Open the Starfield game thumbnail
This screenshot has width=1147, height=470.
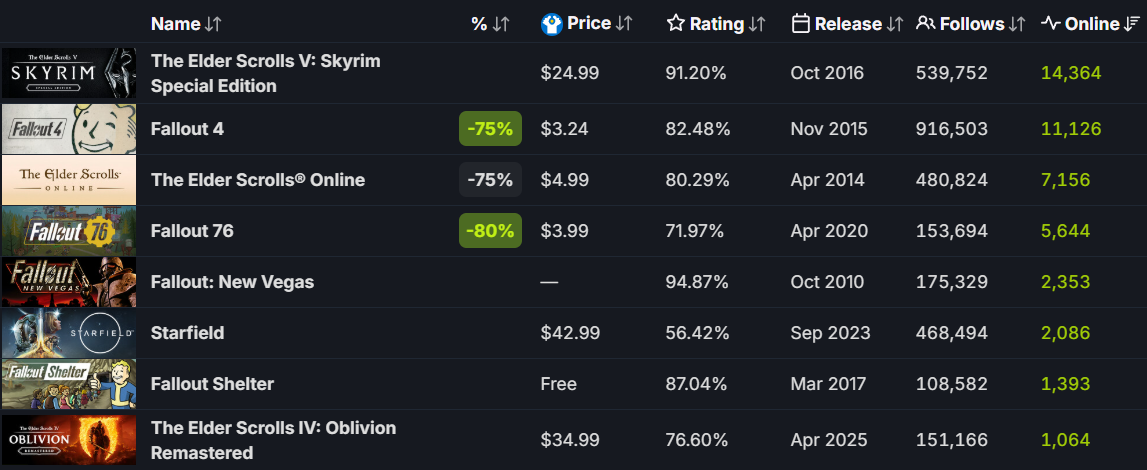[68, 333]
